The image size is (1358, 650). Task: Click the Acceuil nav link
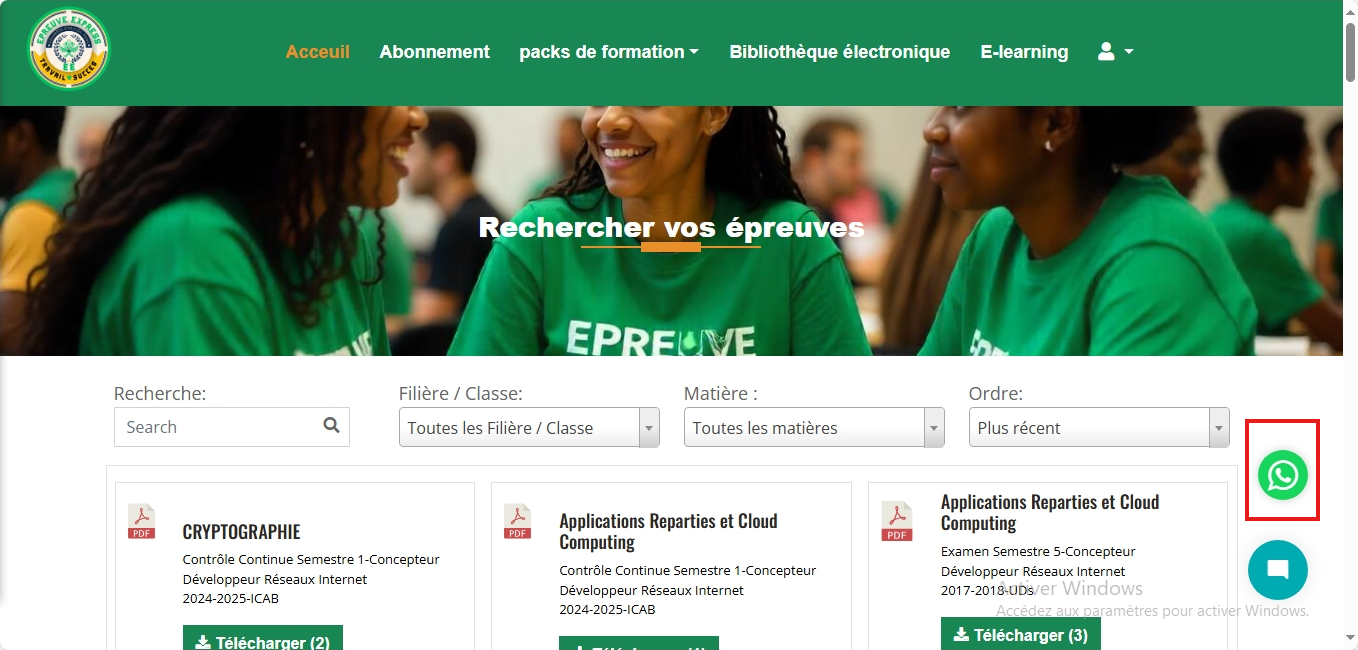(x=318, y=52)
